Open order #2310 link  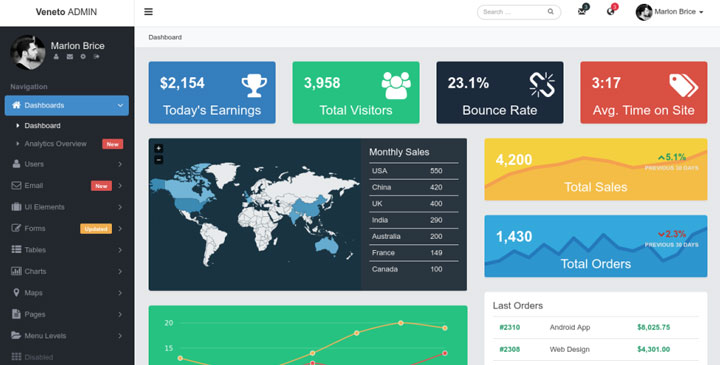point(510,327)
